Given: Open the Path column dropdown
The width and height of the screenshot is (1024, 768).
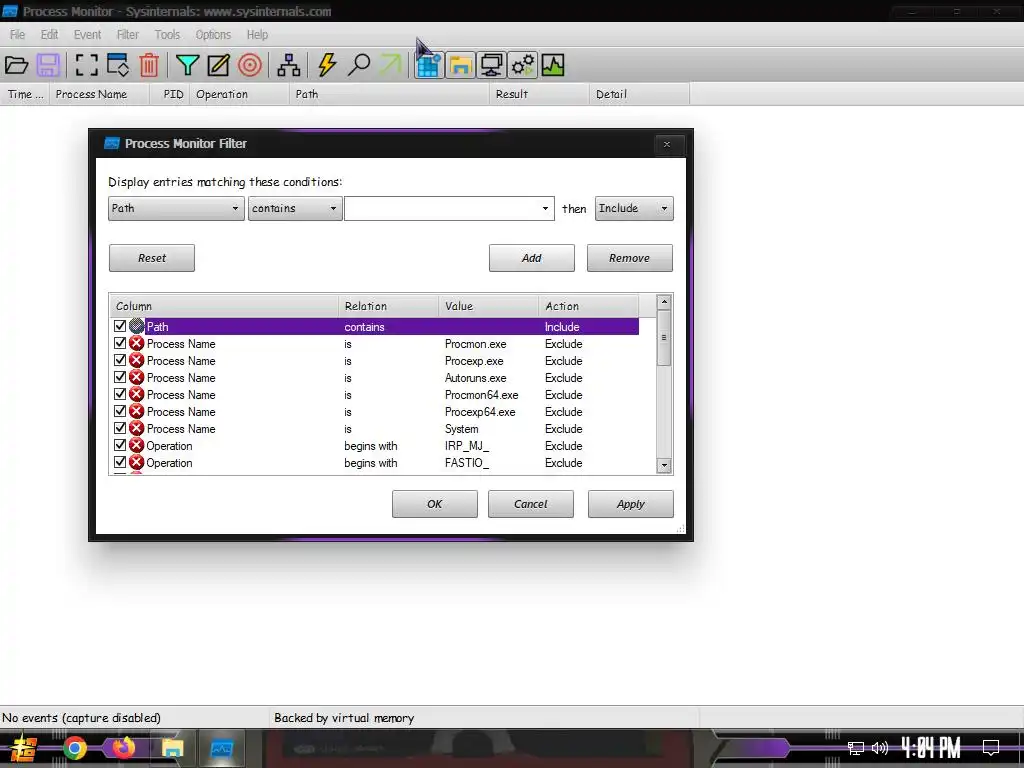Looking at the screenshot, I should [x=176, y=208].
